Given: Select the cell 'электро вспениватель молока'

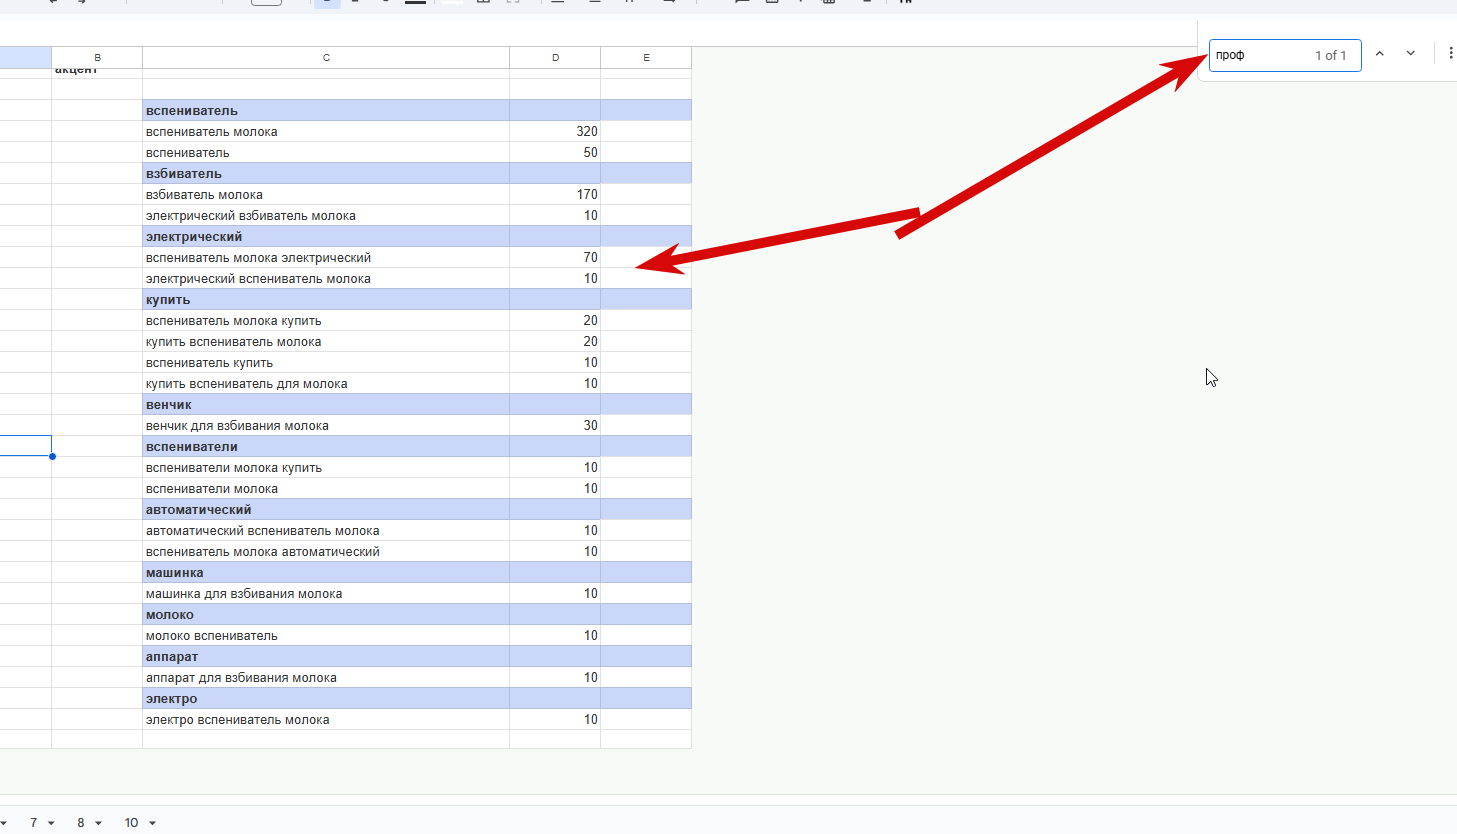Looking at the screenshot, I should coord(326,720).
